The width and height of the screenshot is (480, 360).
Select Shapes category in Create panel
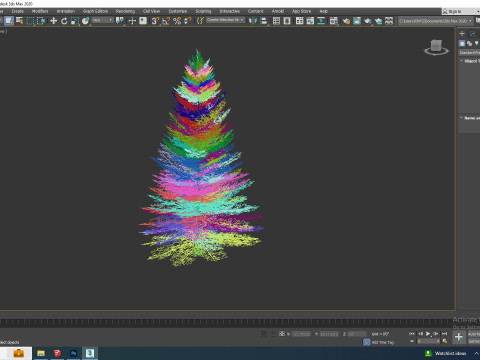470,43
